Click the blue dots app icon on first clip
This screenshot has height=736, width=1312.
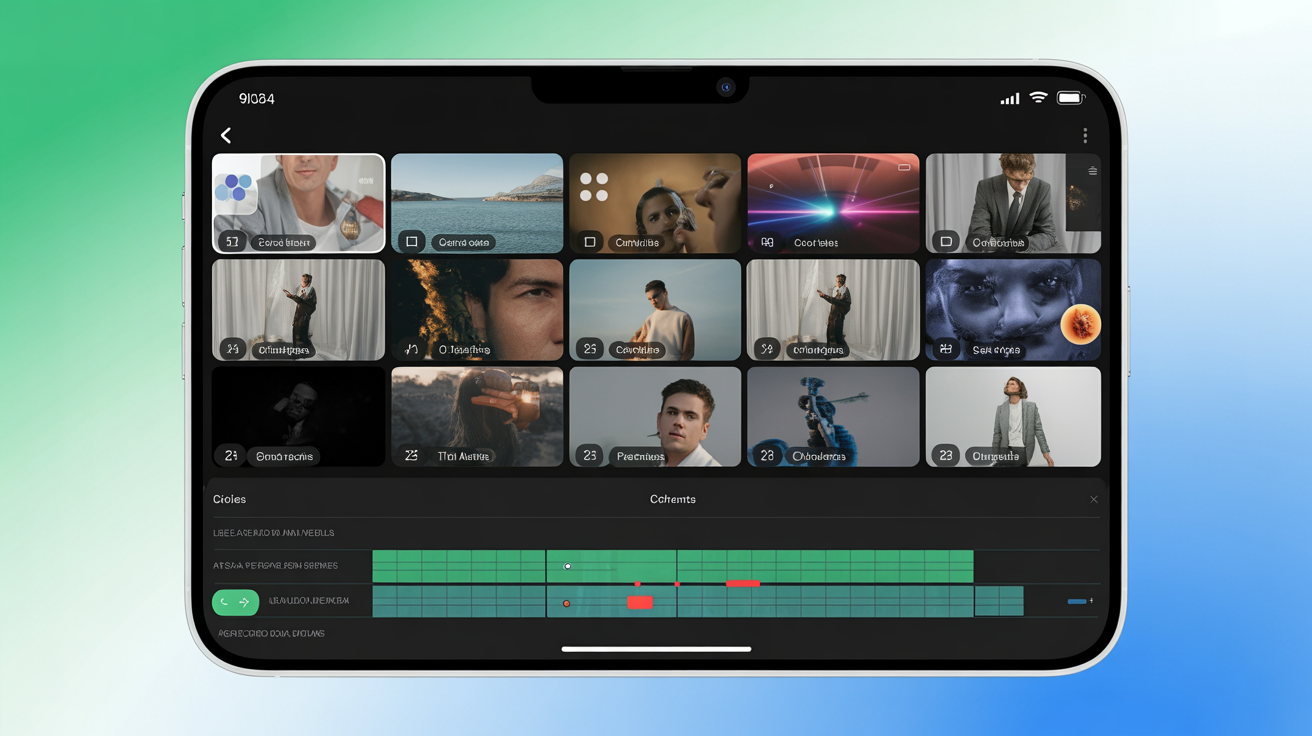pyautogui.click(x=236, y=189)
